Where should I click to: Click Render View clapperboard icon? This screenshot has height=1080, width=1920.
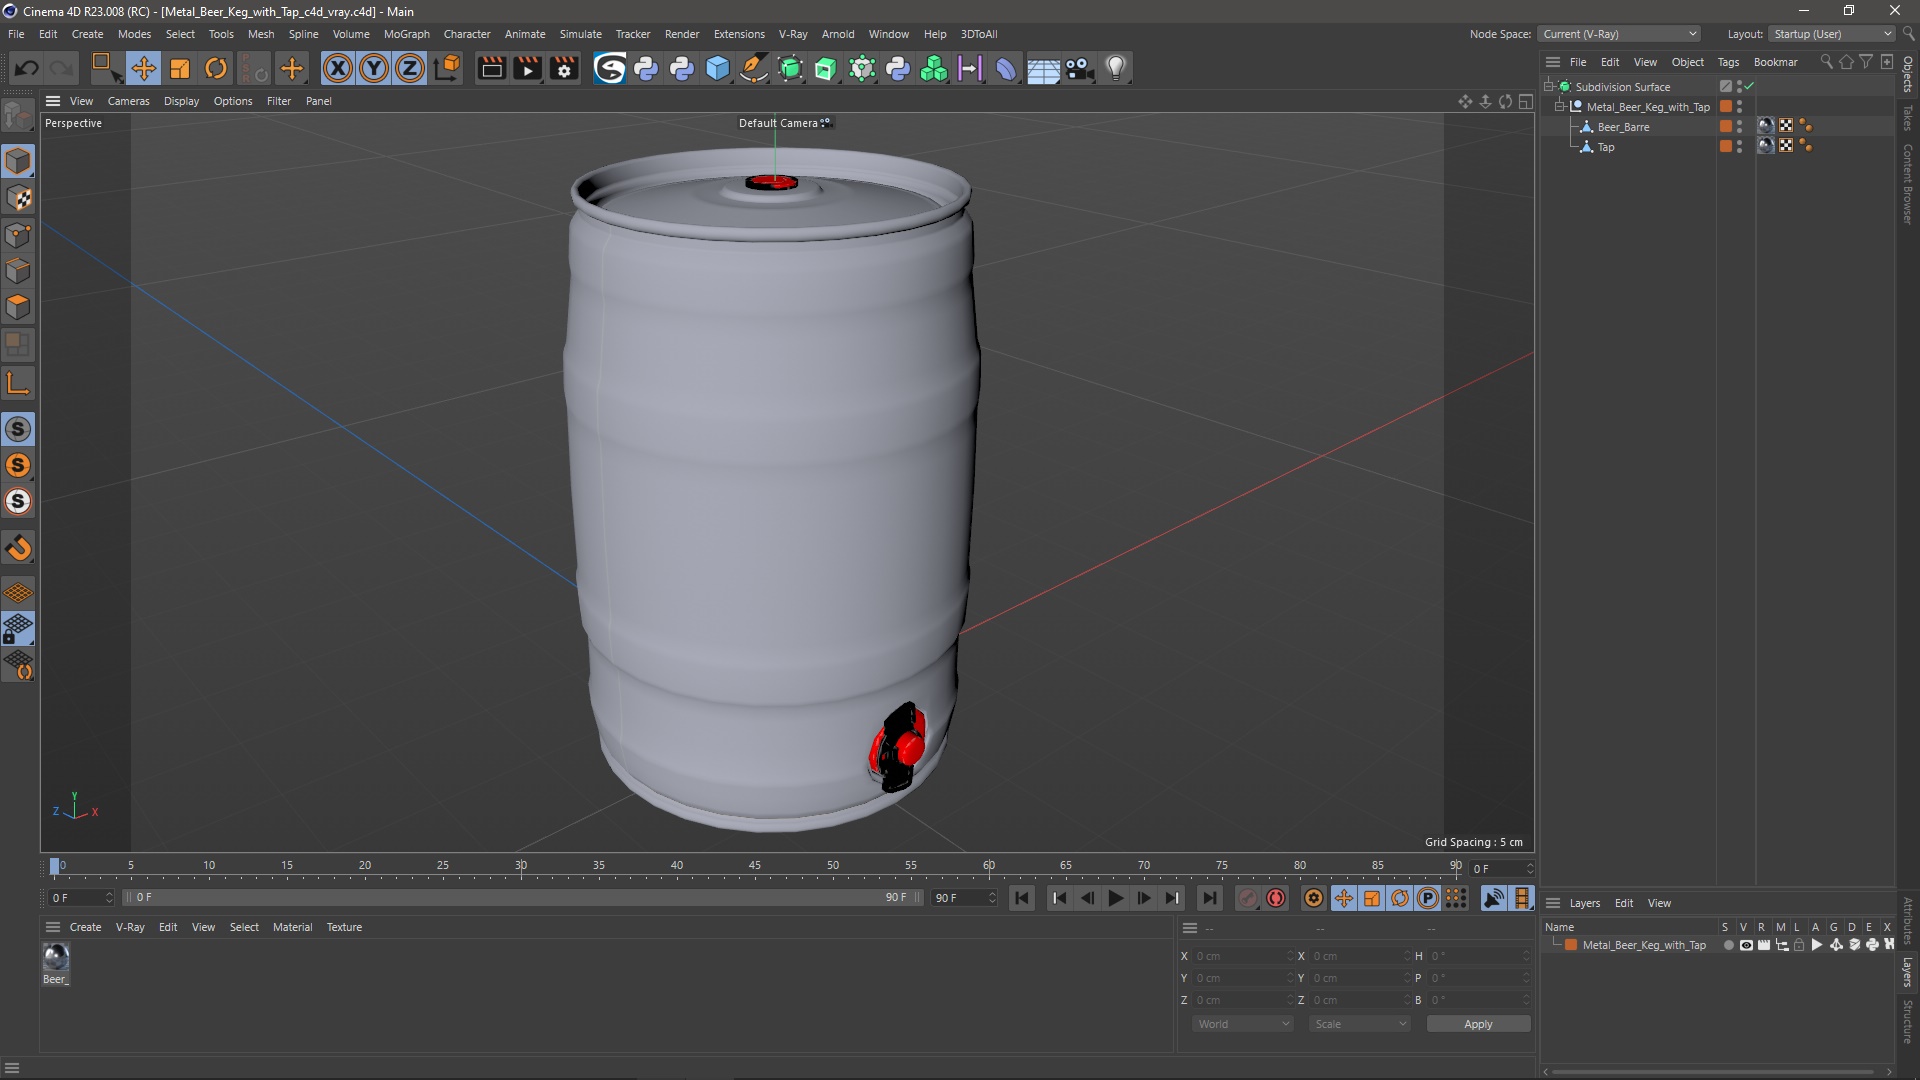491,68
